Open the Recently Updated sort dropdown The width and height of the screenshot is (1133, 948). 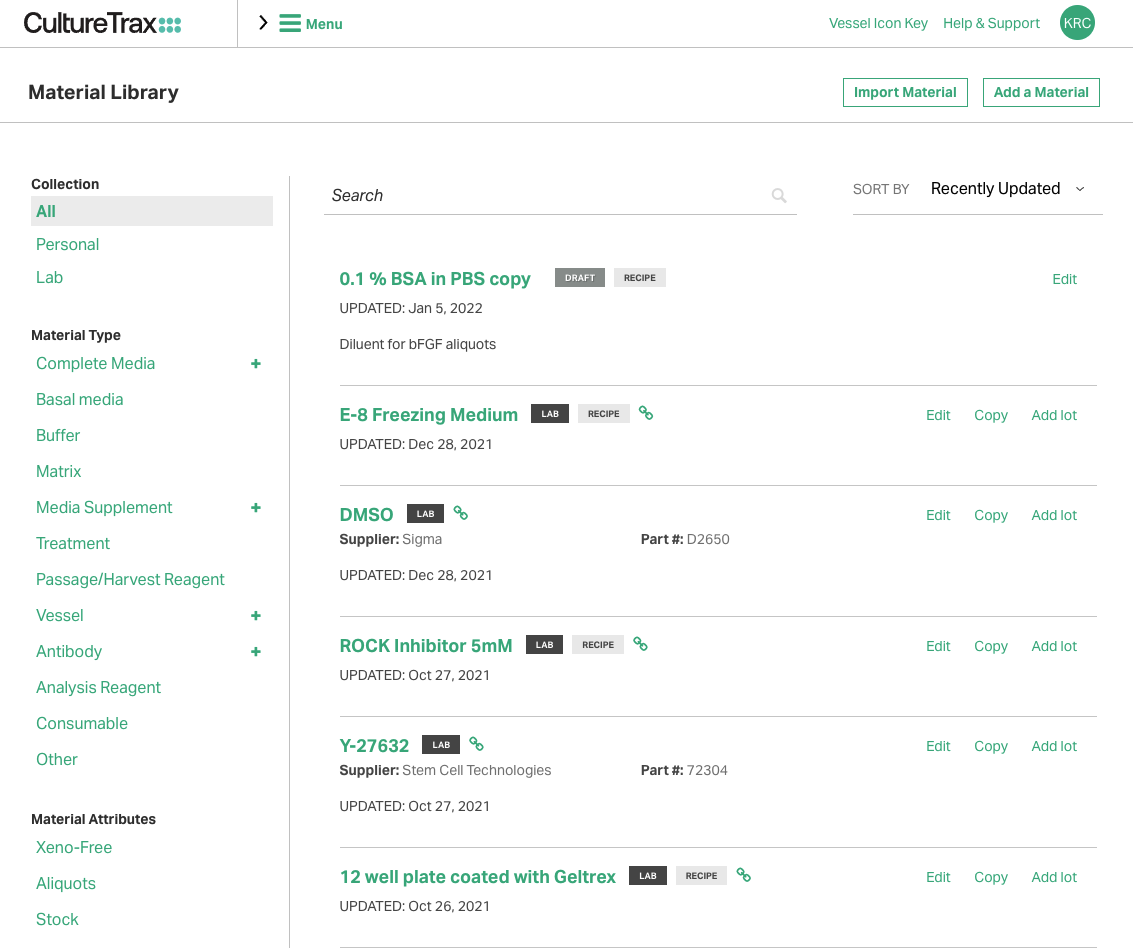(x=1007, y=189)
